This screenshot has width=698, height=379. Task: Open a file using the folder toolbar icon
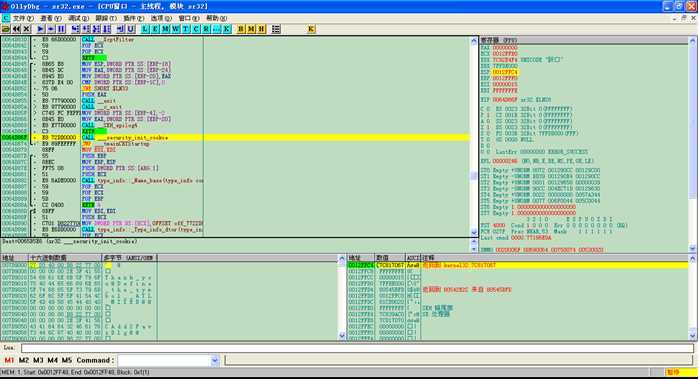pos(6,29)
